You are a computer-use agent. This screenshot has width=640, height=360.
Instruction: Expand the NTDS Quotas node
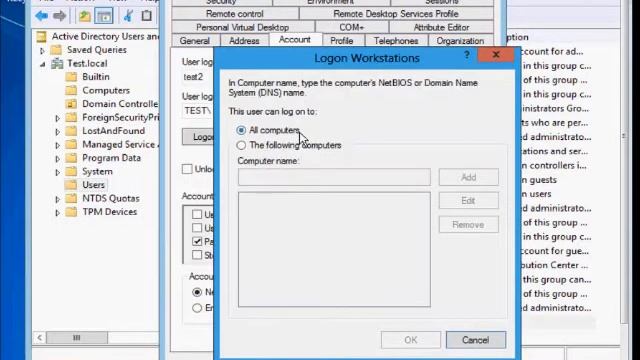pos(57,200)
